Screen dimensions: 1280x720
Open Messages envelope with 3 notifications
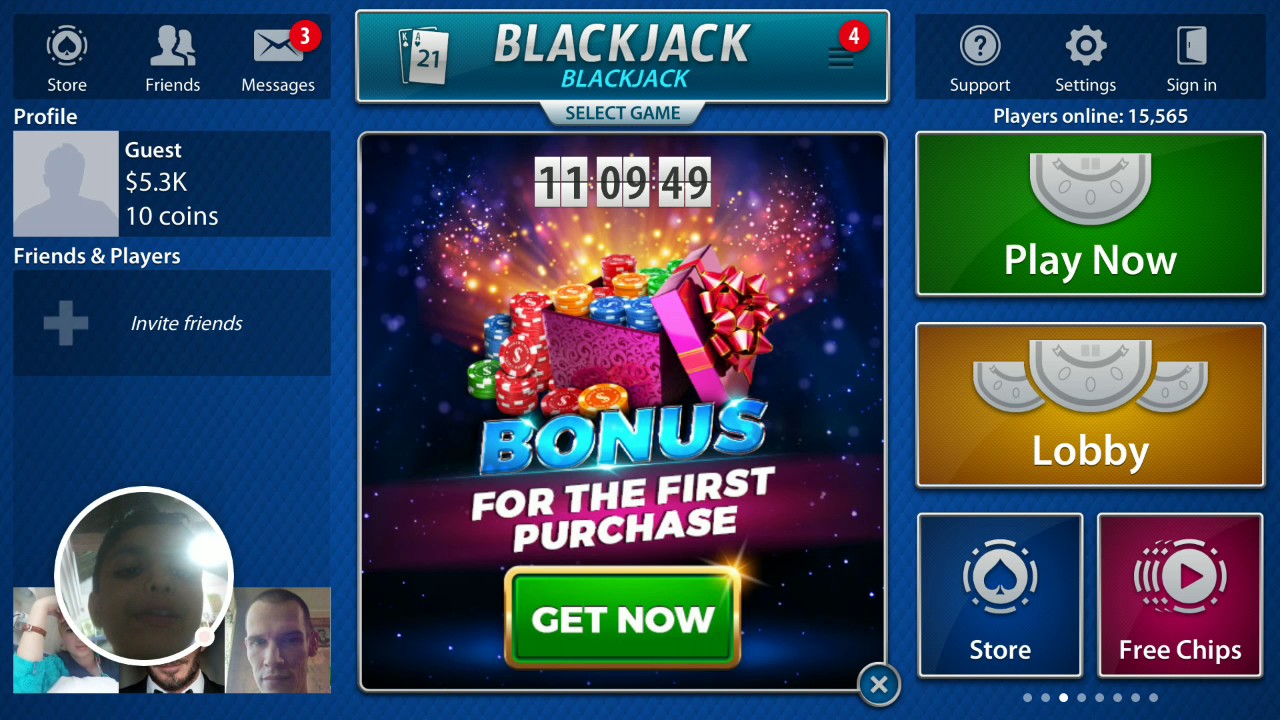[x=278, y=46]
